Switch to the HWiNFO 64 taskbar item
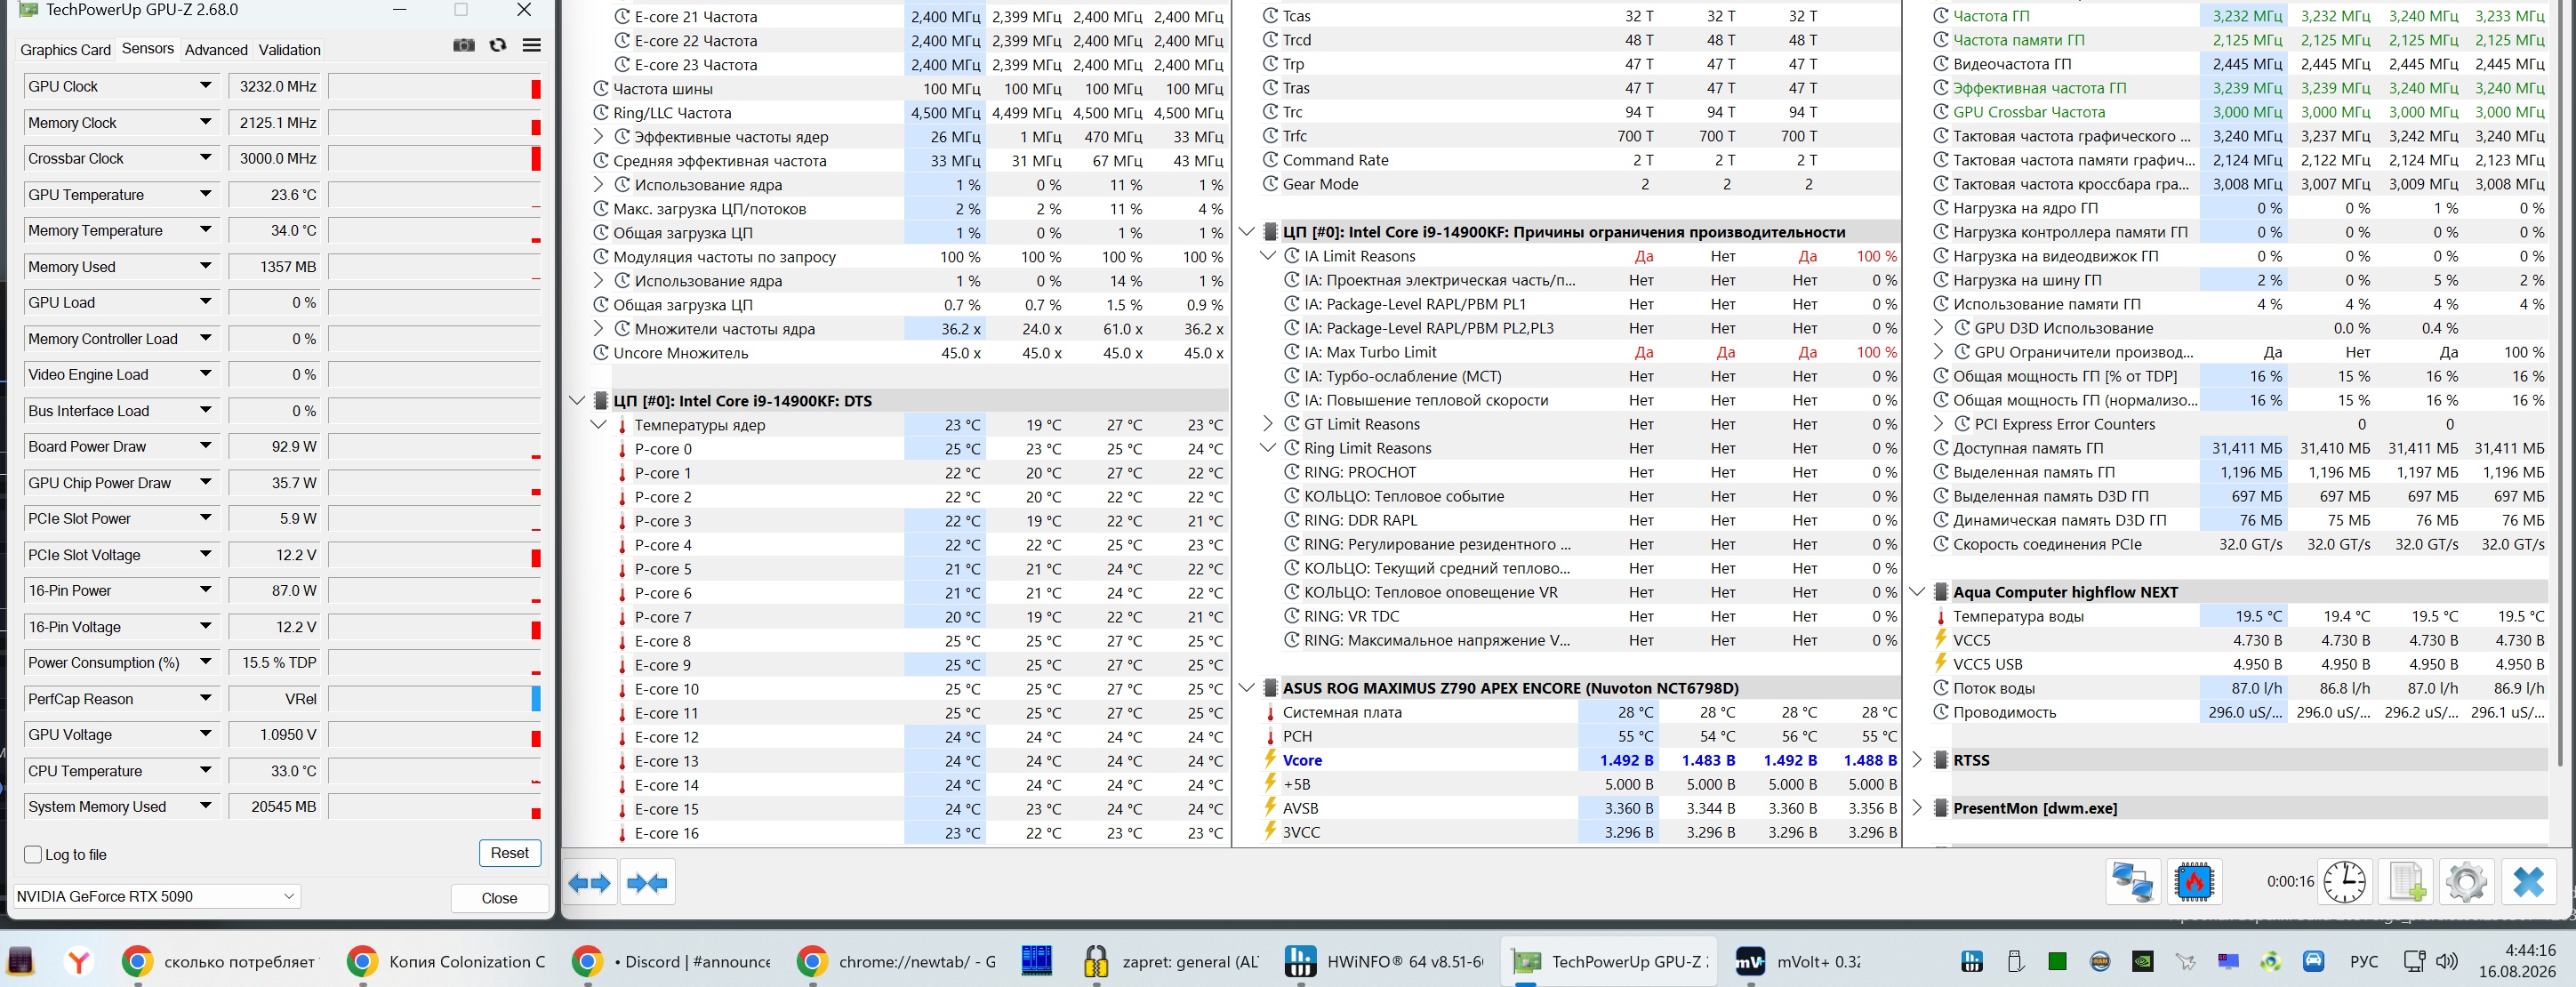Viewport: 2576px width, 987px height. pos(1385,962)
